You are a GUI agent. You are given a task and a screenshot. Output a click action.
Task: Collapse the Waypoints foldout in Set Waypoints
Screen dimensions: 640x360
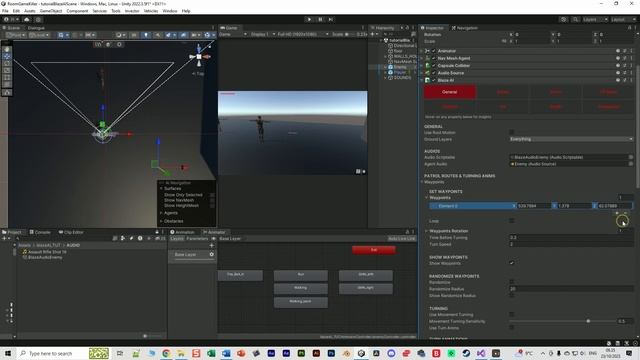point(427,198)
